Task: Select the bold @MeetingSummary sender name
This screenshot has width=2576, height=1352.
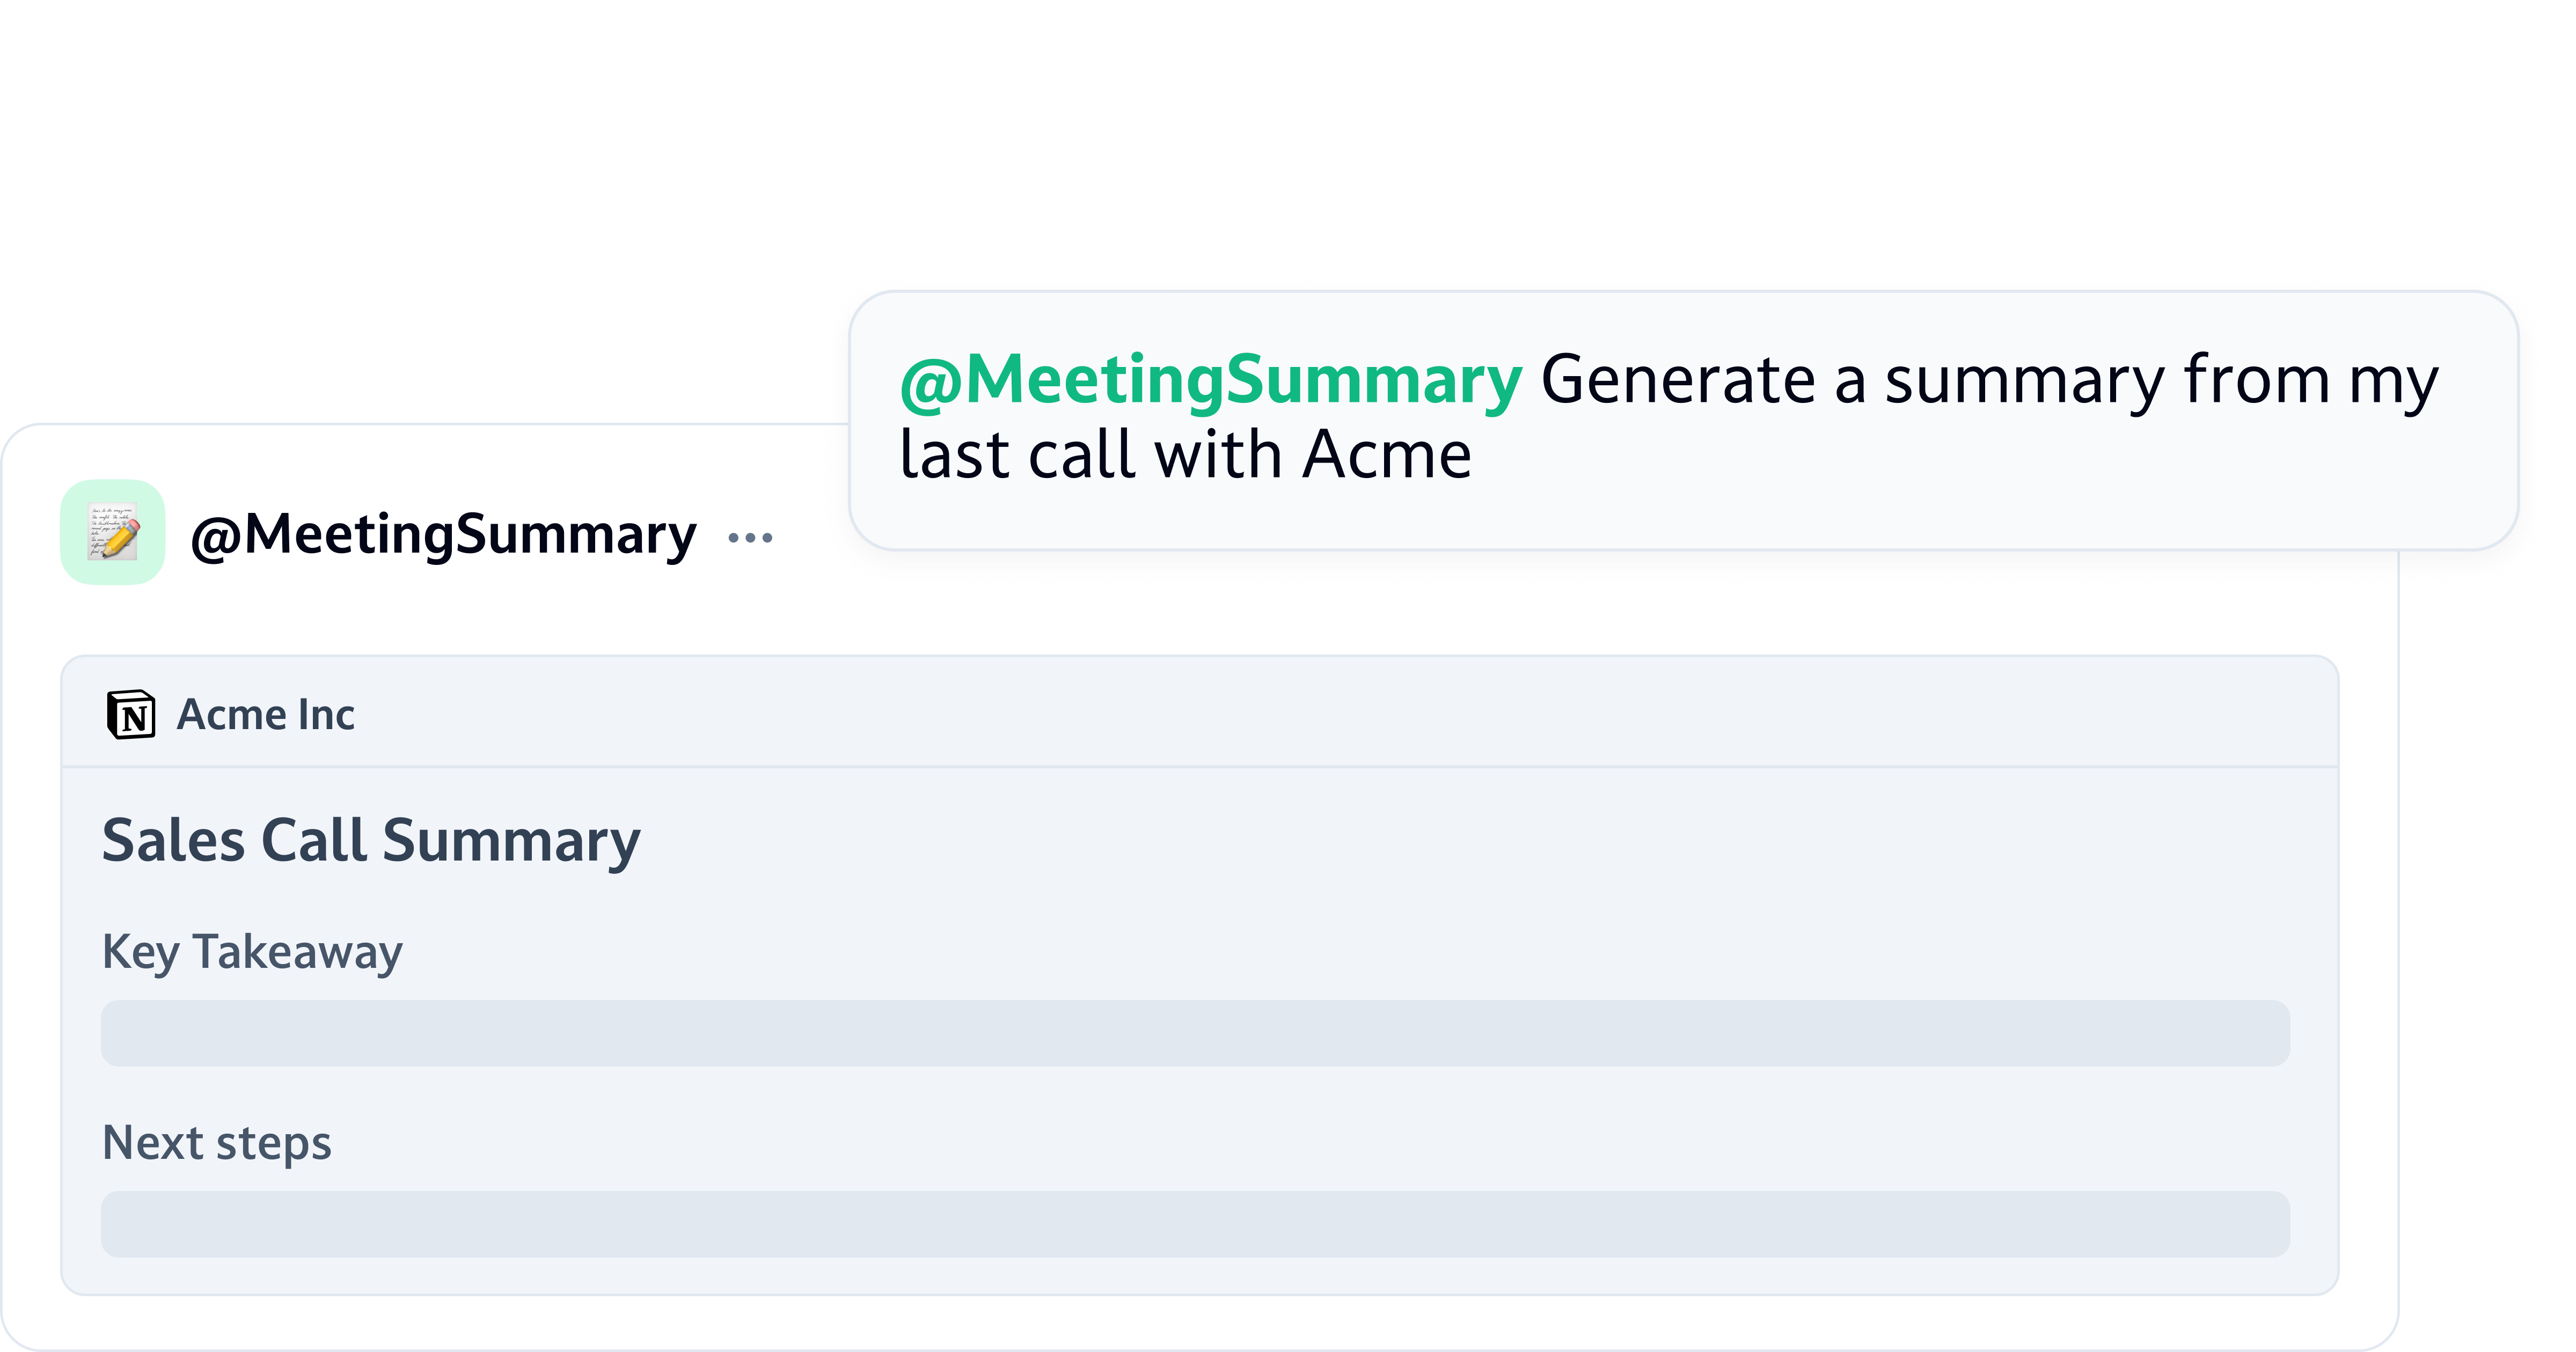Action: pyautogui.click(x=443, y=535)
